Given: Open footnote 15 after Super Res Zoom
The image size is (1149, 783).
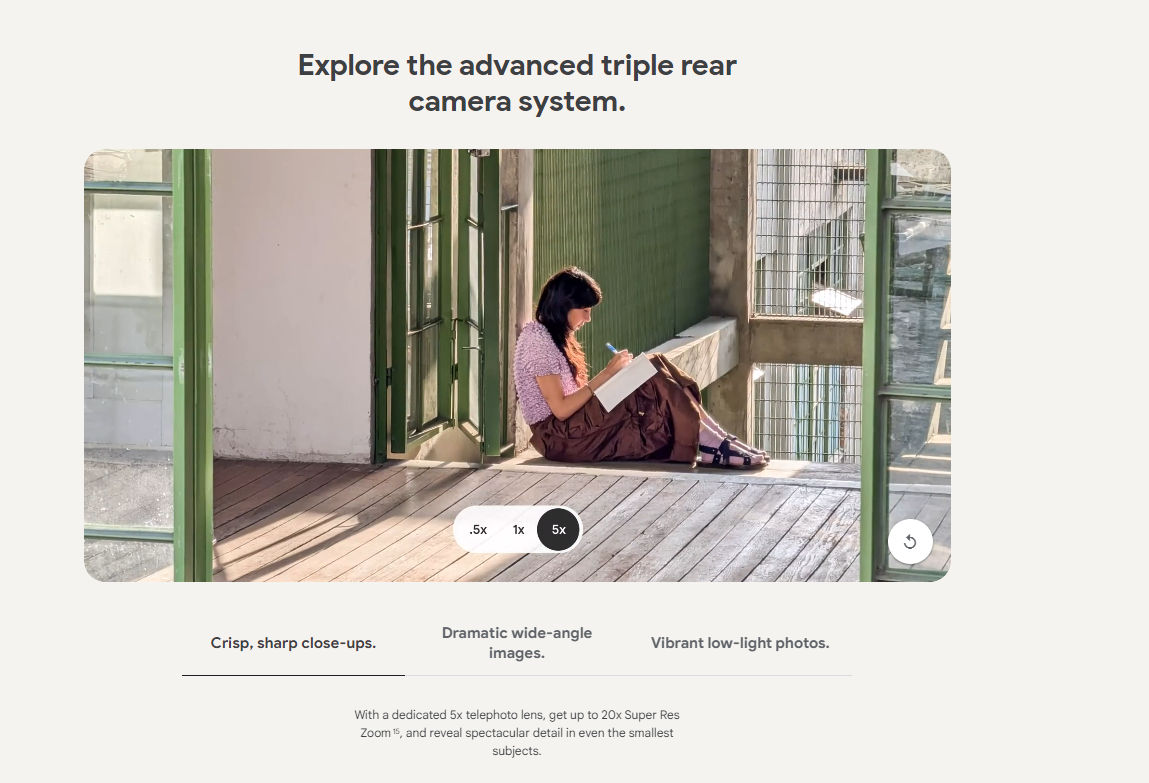Looking at the screenshot, I should pyautogui.click(x=396, y=732).
